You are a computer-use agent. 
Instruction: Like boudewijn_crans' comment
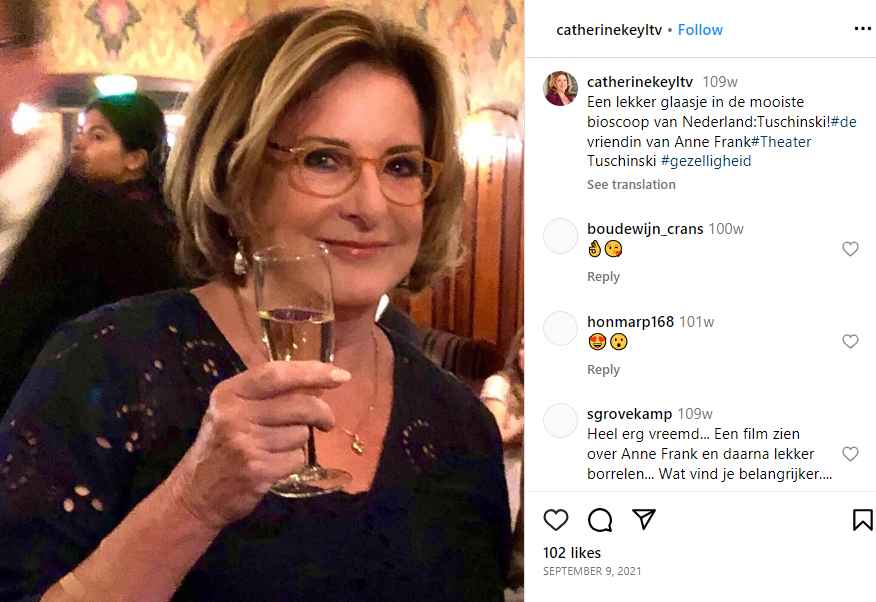point(850,249)
